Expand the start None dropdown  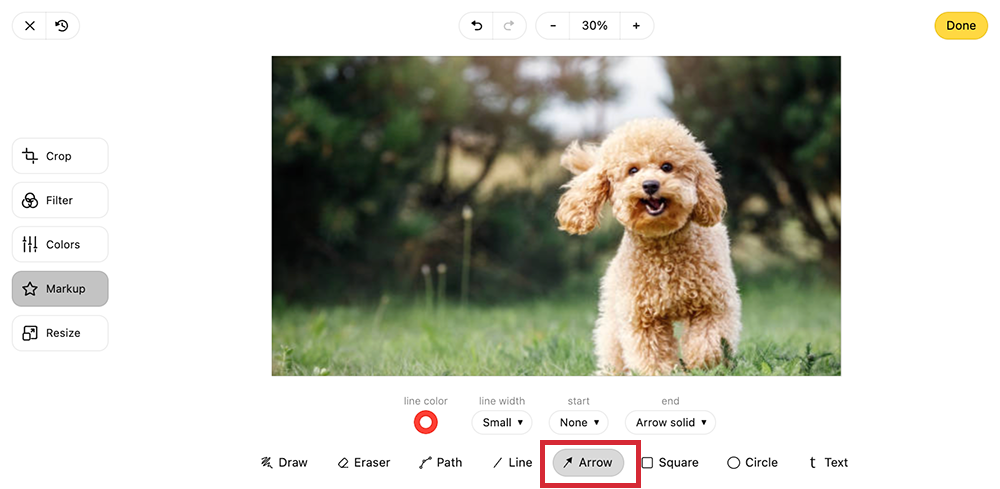click(579, 422)
